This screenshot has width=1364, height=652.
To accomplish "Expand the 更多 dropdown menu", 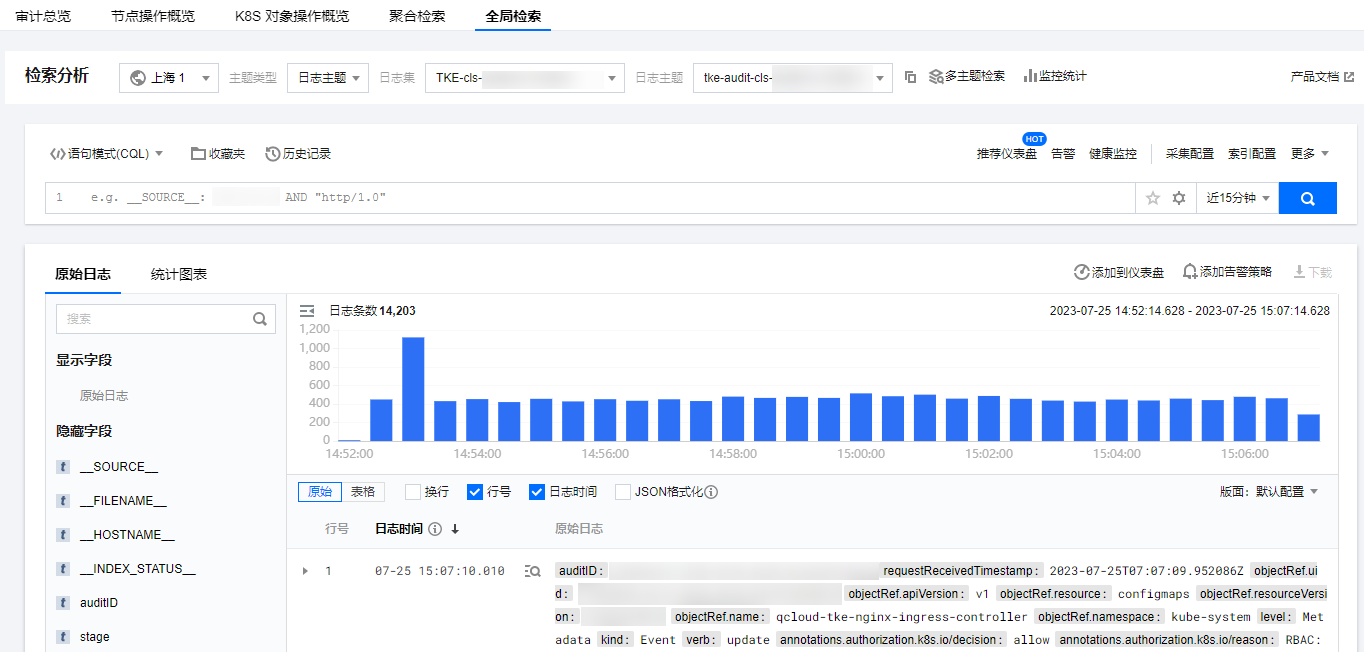I will click(x=1310, y=154).
